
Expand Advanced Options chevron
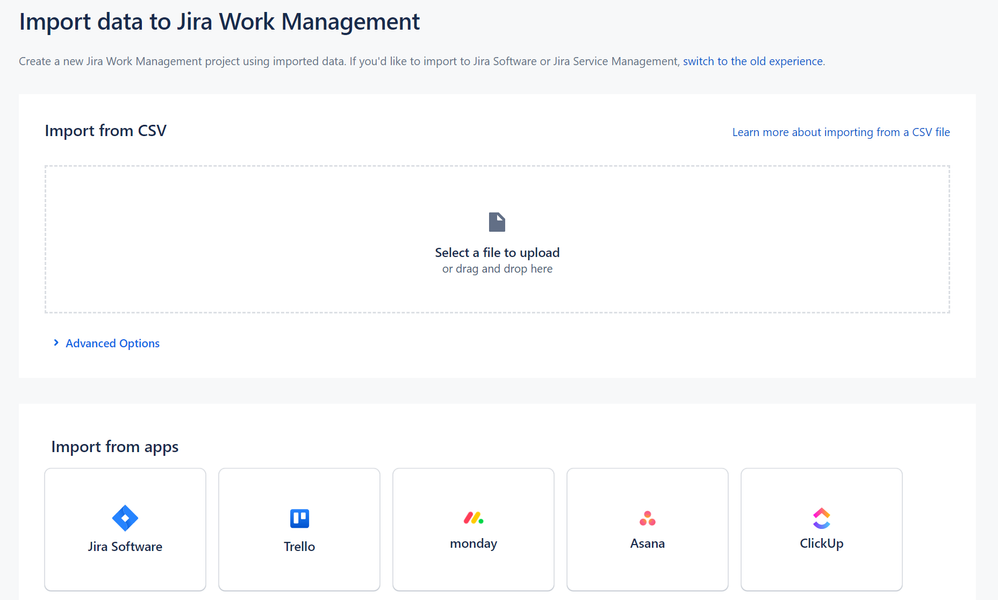(56, 343)
